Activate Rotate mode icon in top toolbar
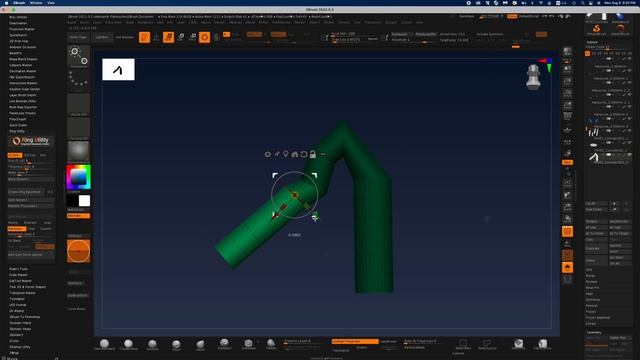This screenshot has width=640, height=360. point(193,37)
